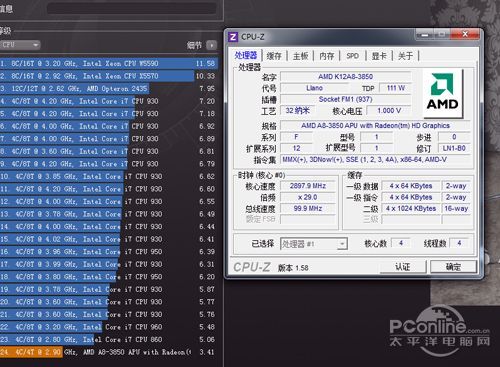Screen dimensions: 500x367
Task: Select rank 1 Intel Xeon W5590 row
Action: click(109, 63)
